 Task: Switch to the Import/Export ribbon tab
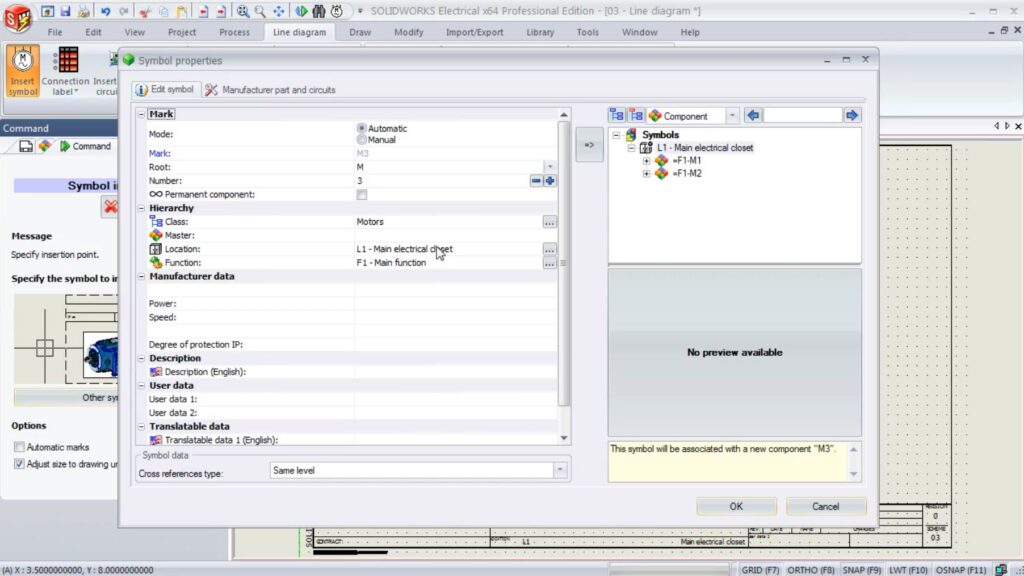(474, 32)
